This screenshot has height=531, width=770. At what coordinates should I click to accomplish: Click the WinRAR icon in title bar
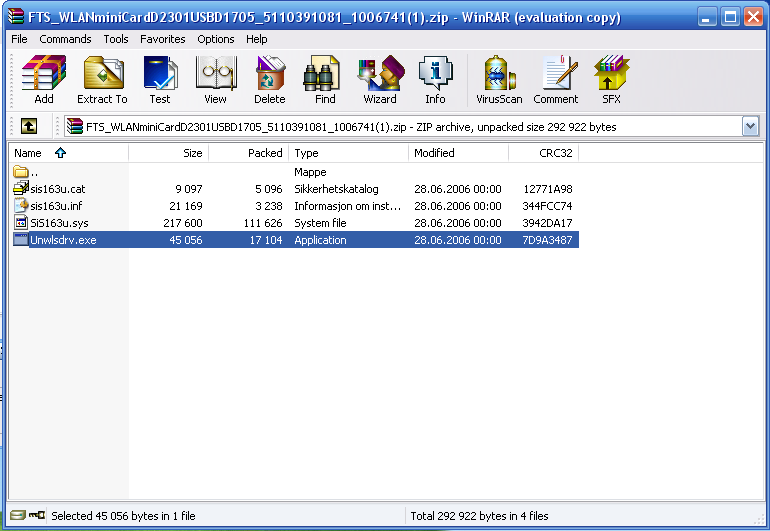pos(16,16)
